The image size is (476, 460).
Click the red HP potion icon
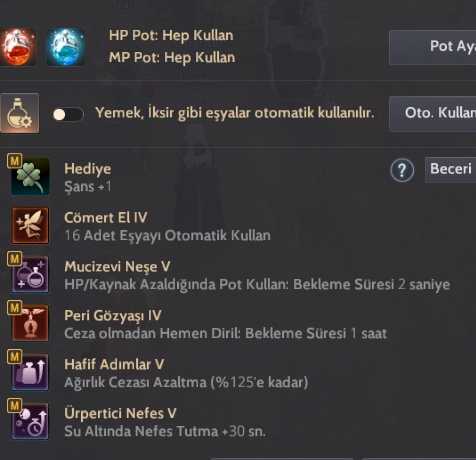tap(17, 47)
